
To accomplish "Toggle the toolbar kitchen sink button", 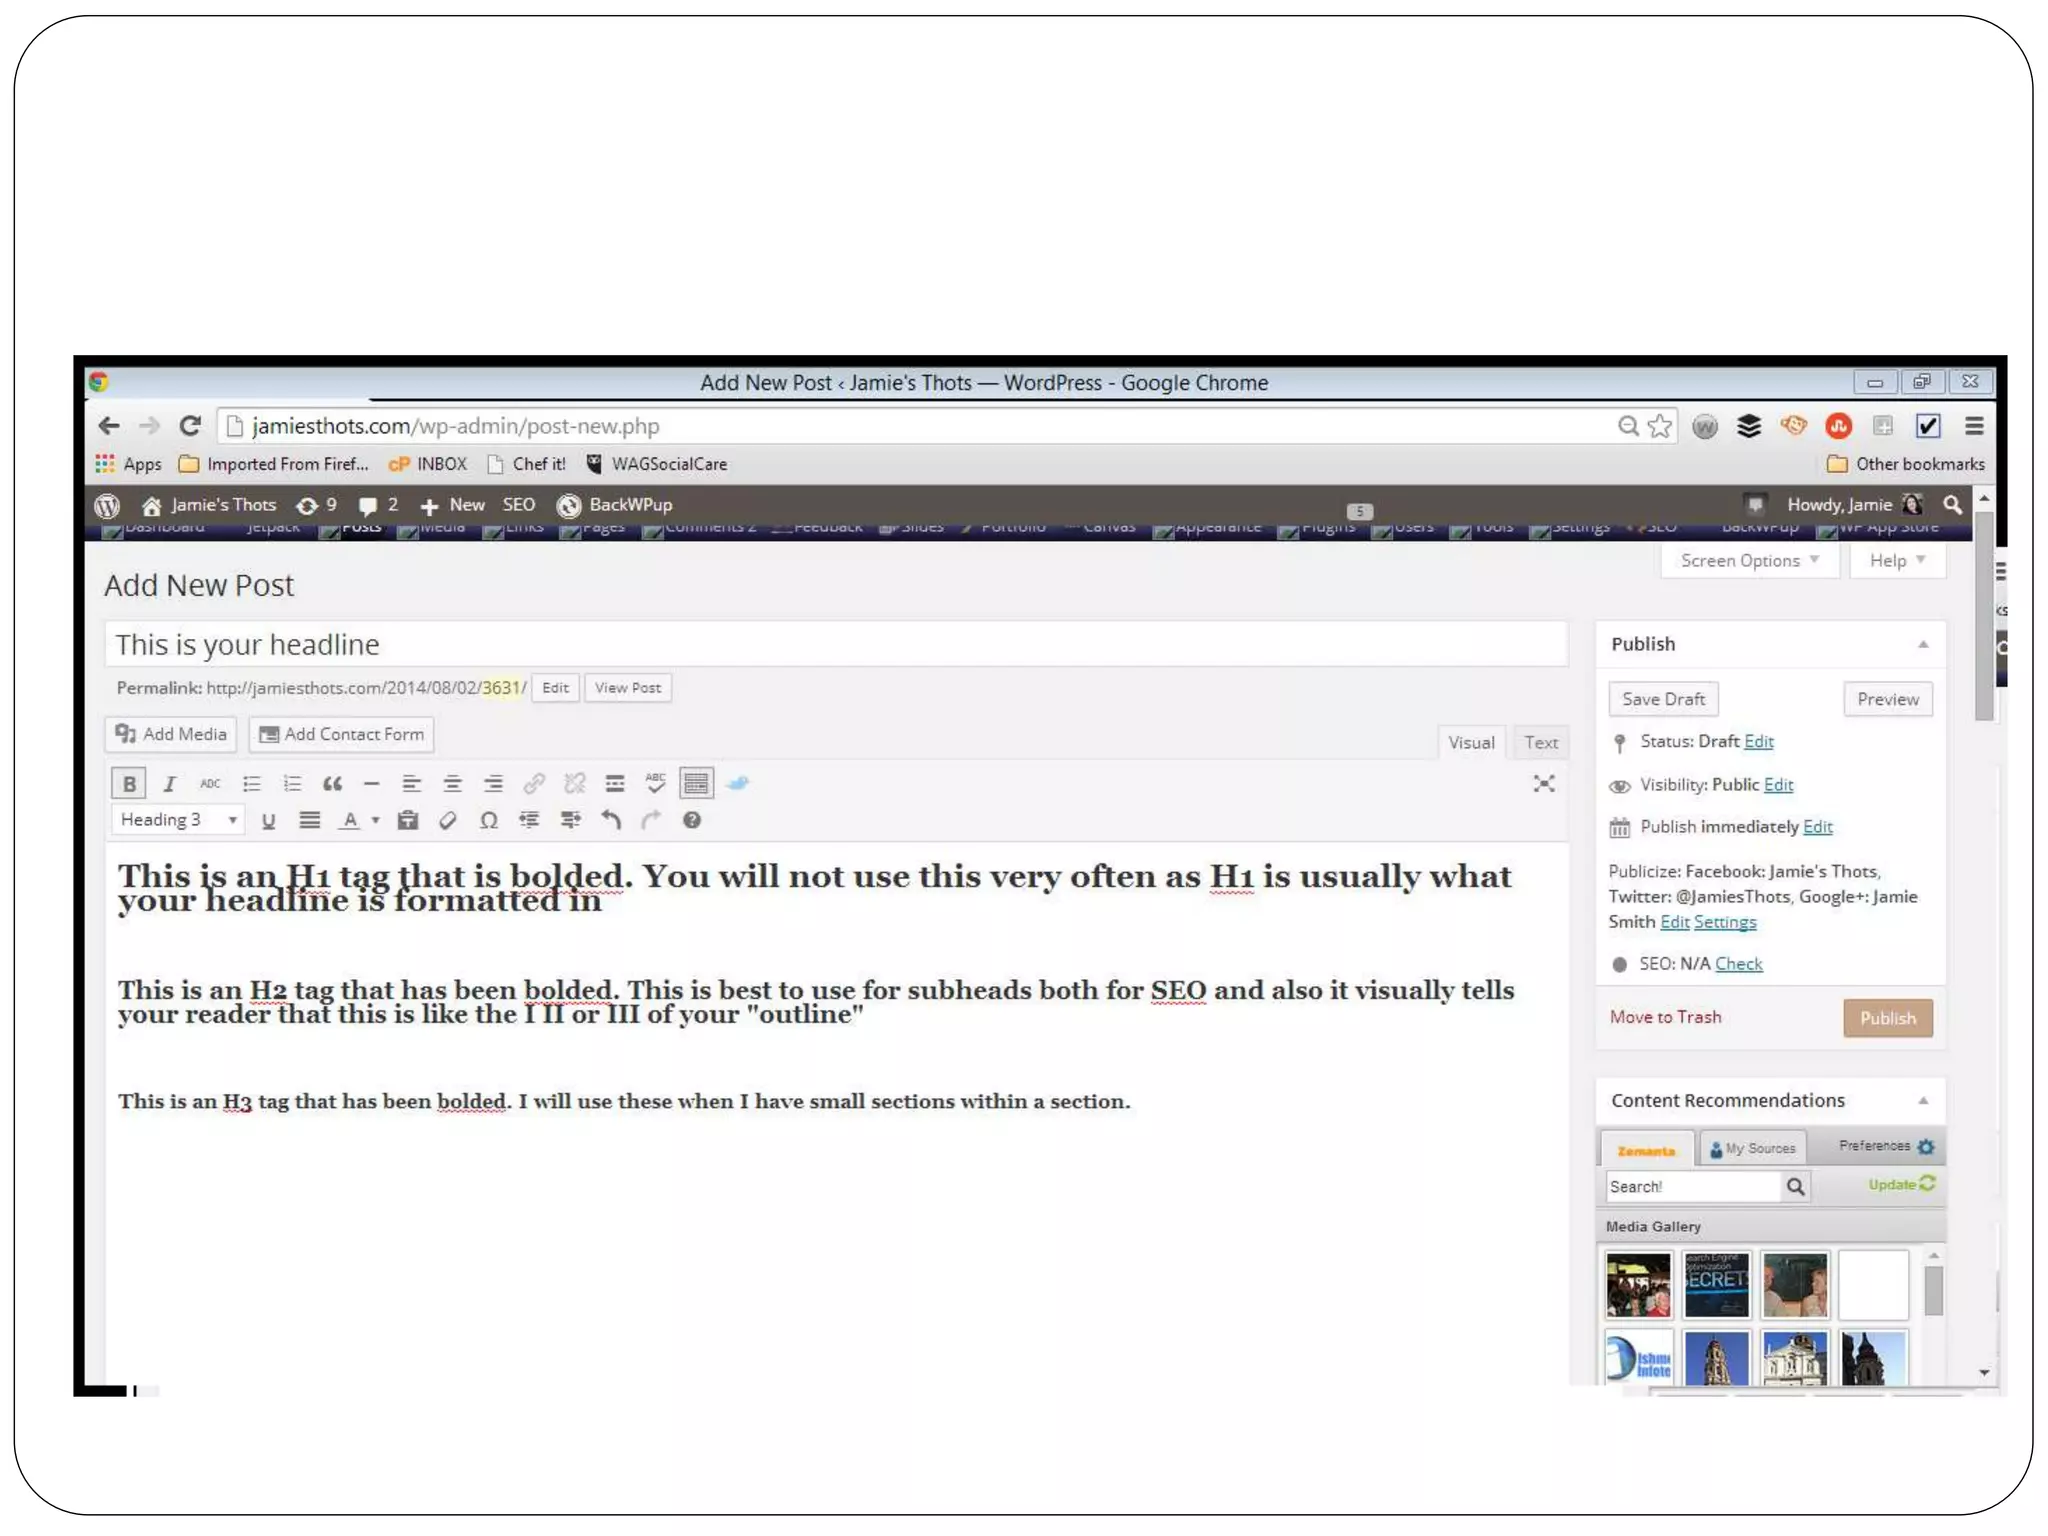I will (x=696, y=784).
